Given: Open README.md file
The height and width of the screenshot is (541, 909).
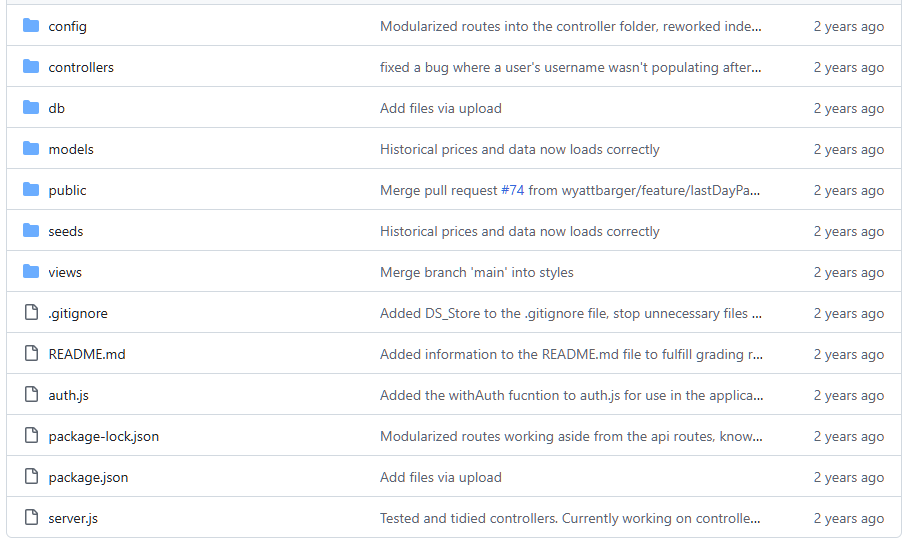Looking at the screenshot, I should point(87,354).
